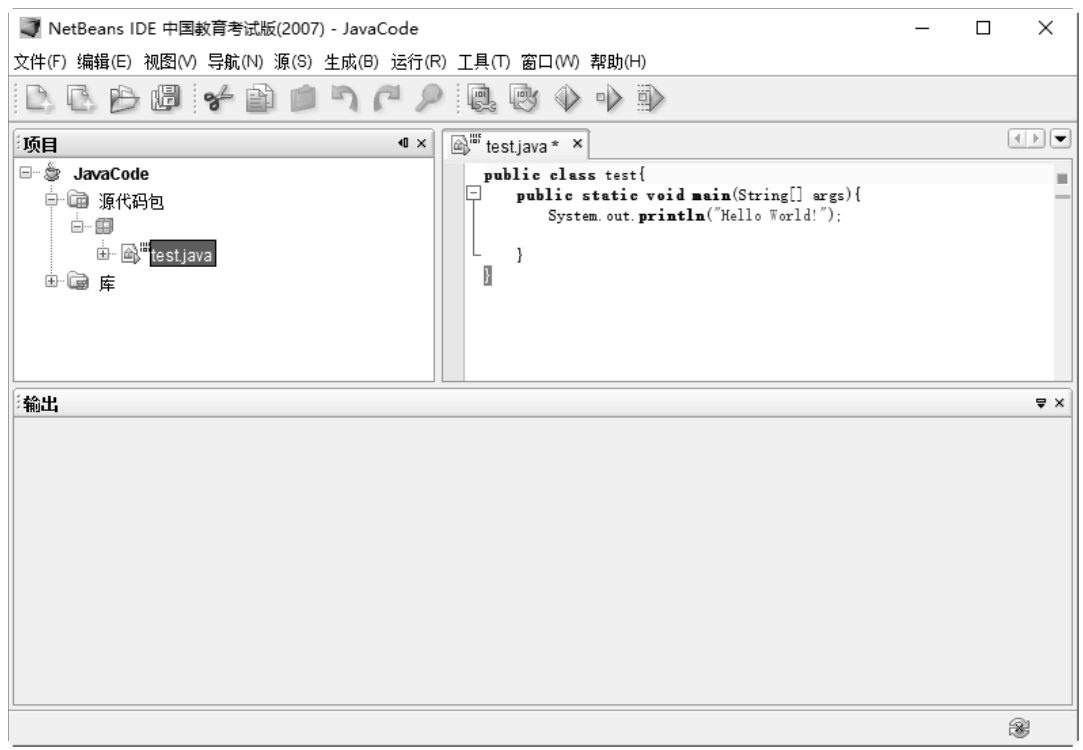Click the Find magnifier icon
This screenshot has width=1083, height=750.
[429, 99]
